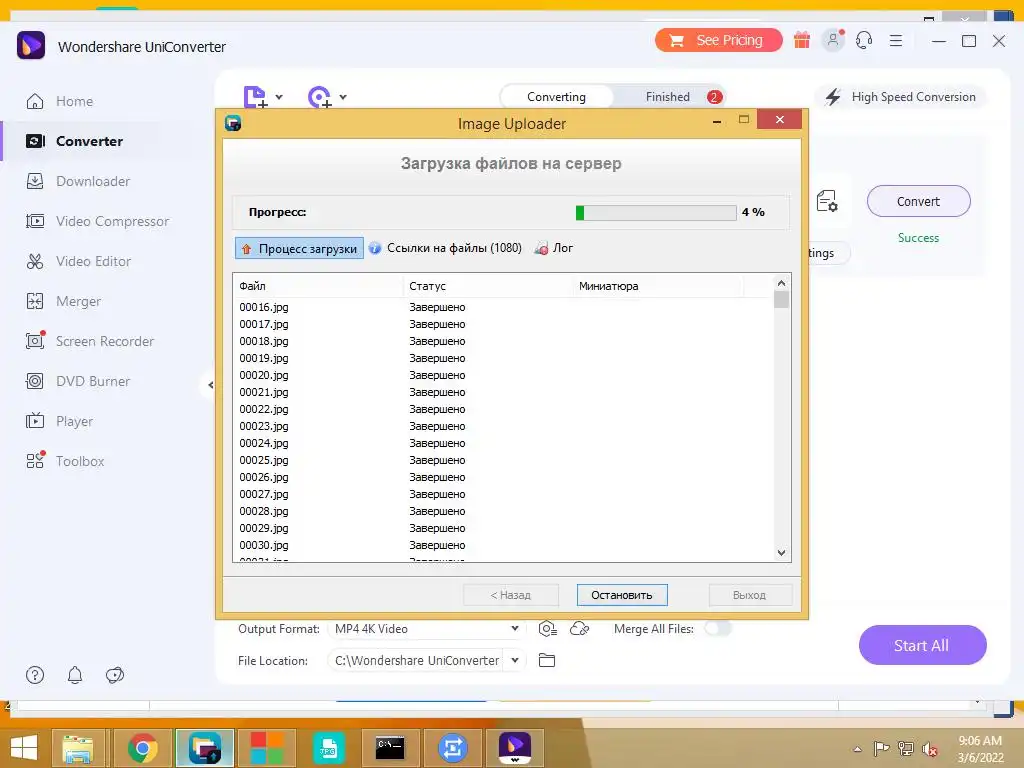Open the gift box icon

click(x=802, y=40)
